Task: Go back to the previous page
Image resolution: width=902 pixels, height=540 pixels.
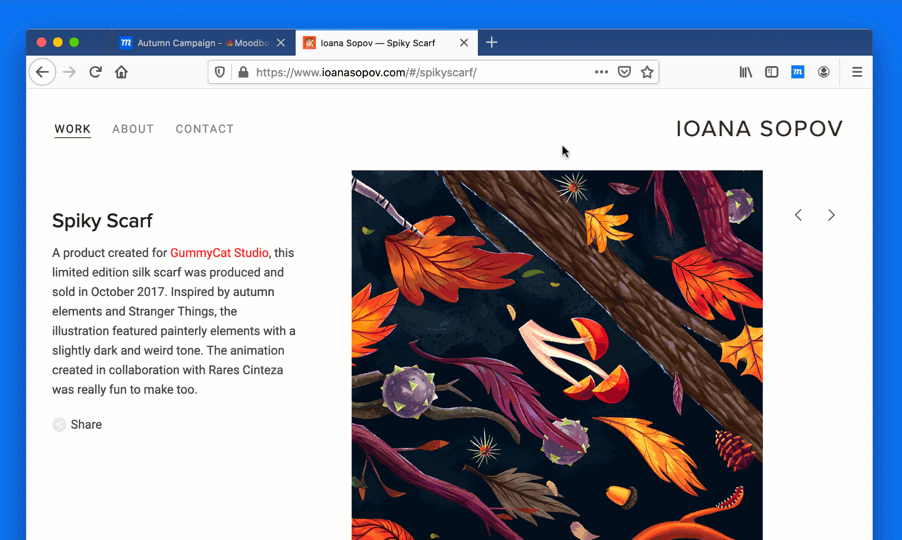Action: [x=42, y=72]
